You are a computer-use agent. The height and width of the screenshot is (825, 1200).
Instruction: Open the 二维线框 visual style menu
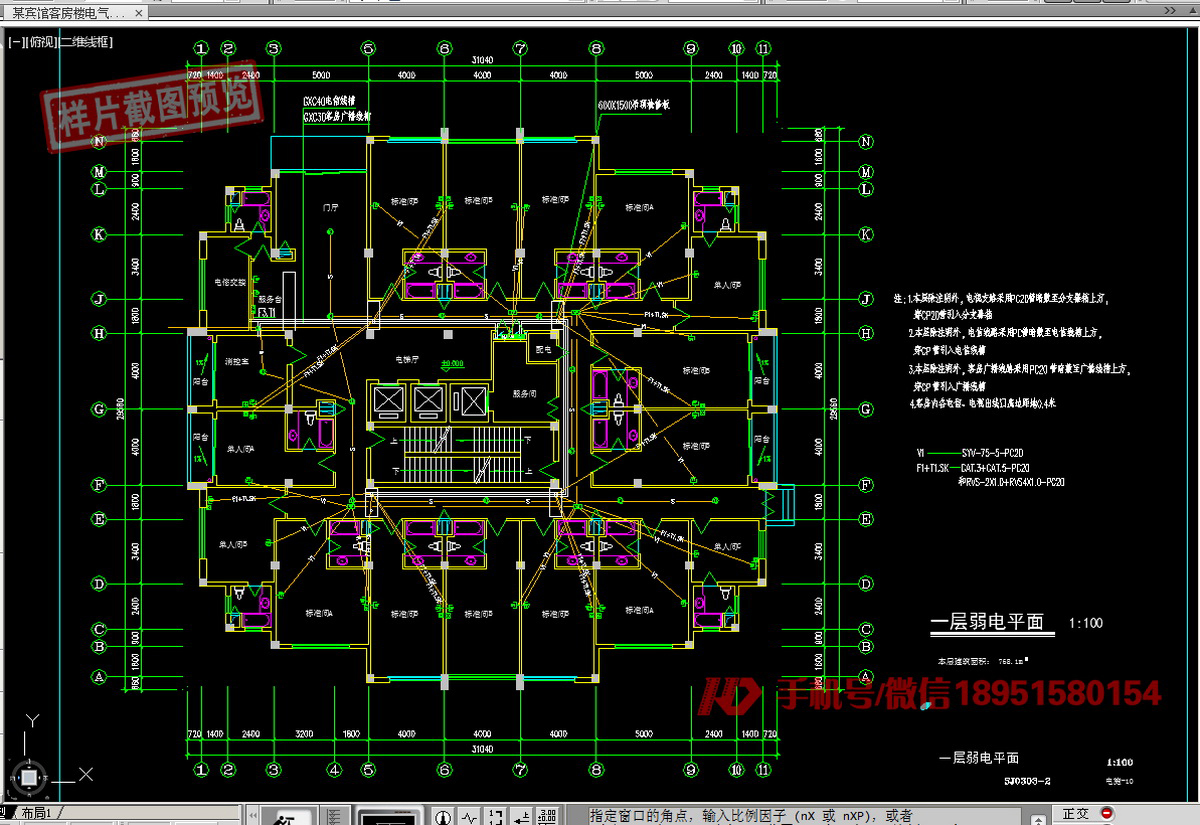click(x=86, y=42)
